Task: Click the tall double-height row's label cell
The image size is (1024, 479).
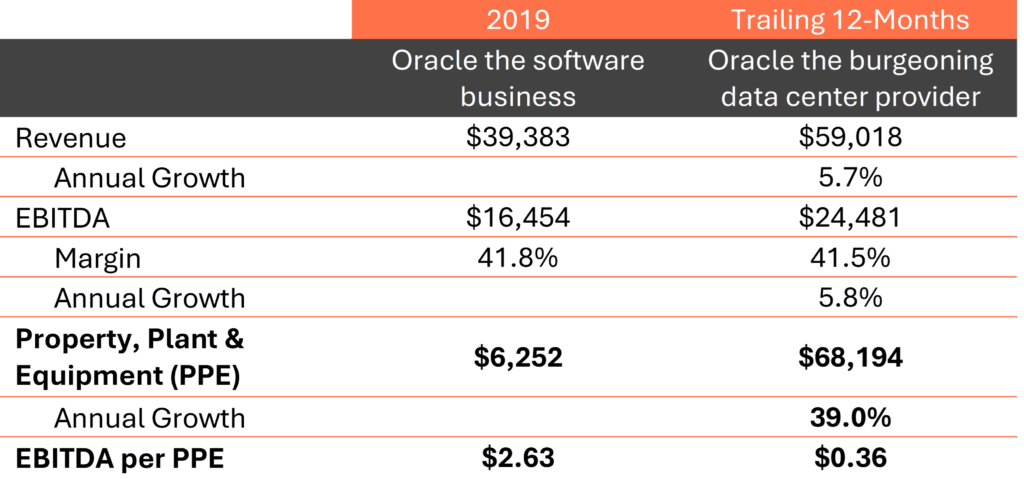Action: tap(175, 357)
